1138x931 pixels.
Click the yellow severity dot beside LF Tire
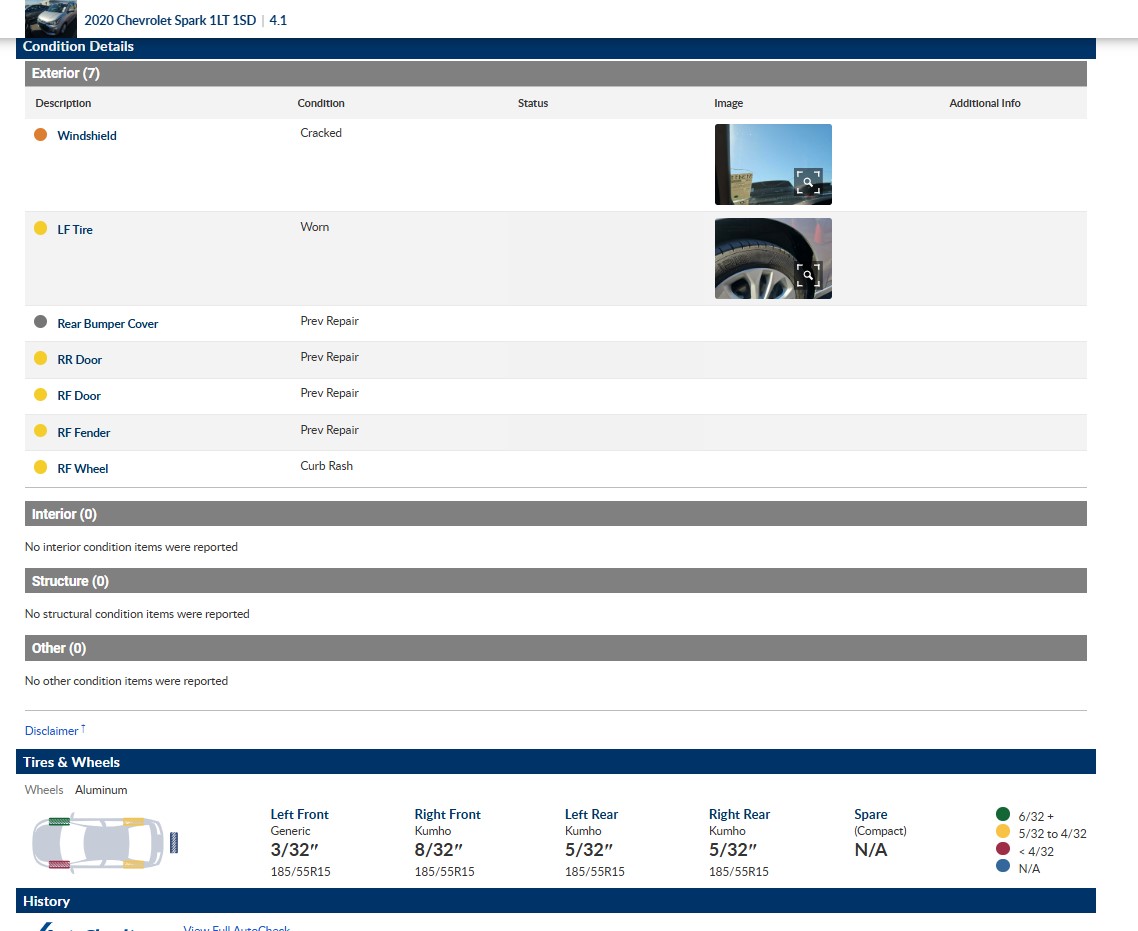[x=41, y=228]
